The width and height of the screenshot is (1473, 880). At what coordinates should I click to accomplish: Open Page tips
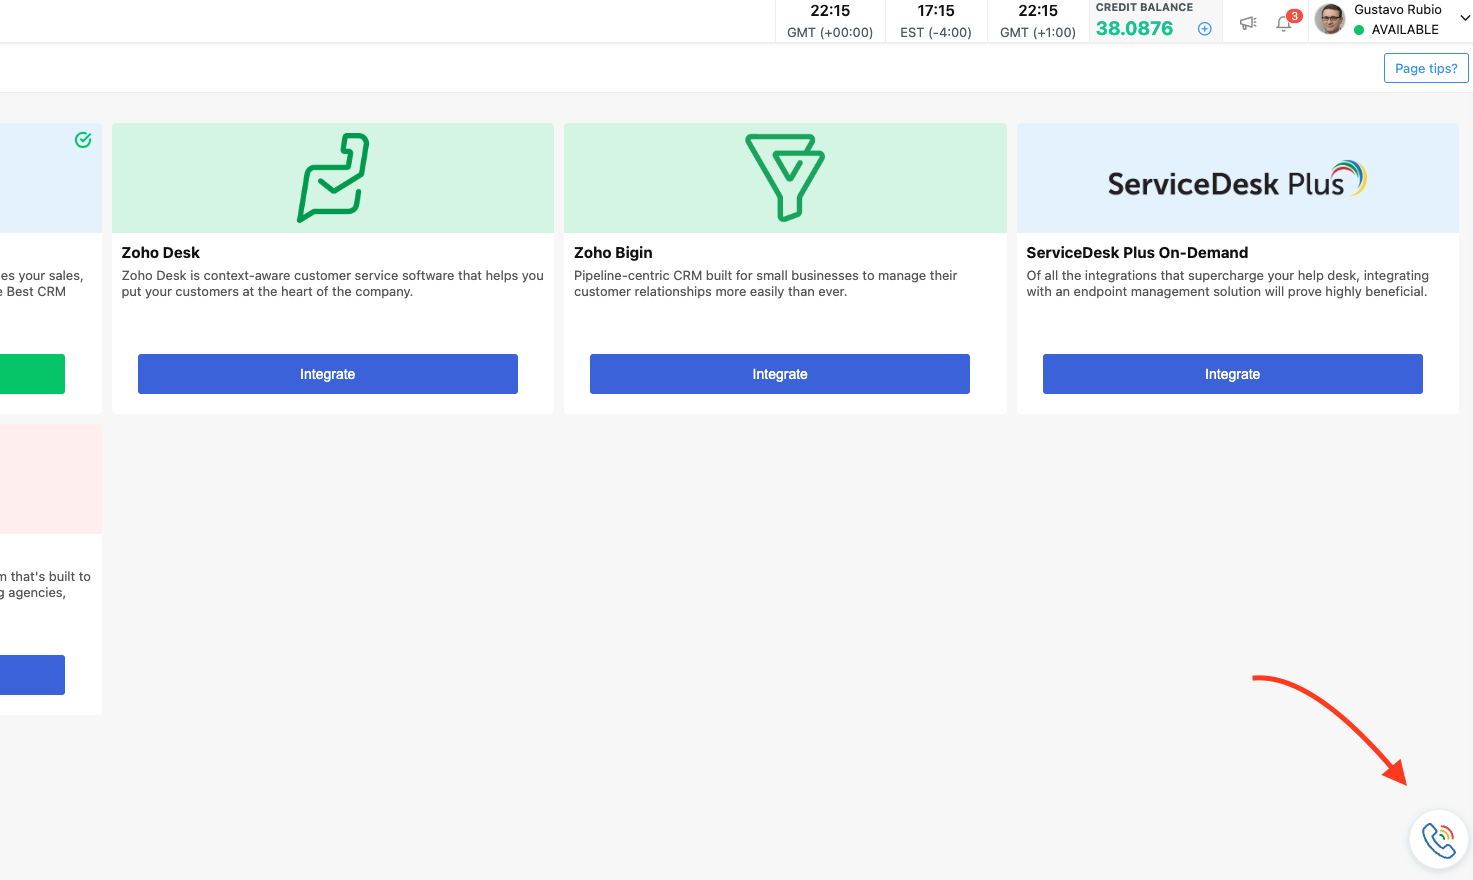coord(1426,68)
